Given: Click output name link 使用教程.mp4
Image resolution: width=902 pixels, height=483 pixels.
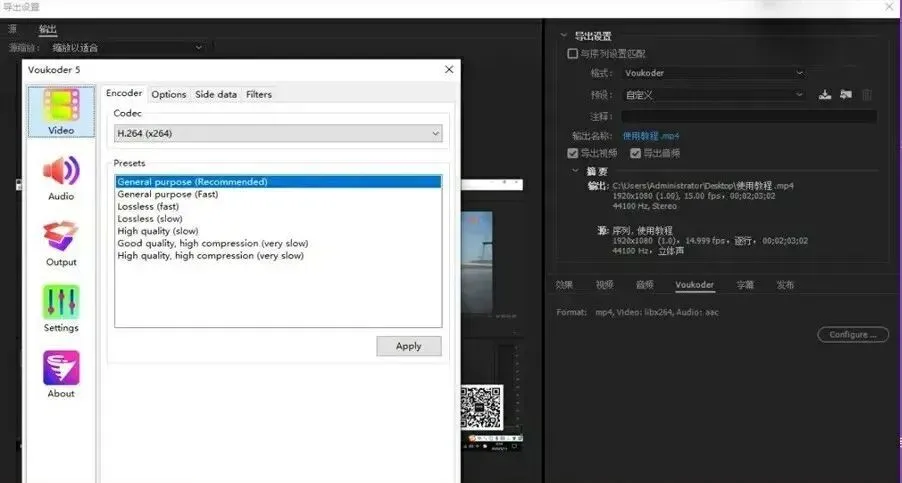Looking at the screenshot, I should pyautogui.click(x=651, y=136).
